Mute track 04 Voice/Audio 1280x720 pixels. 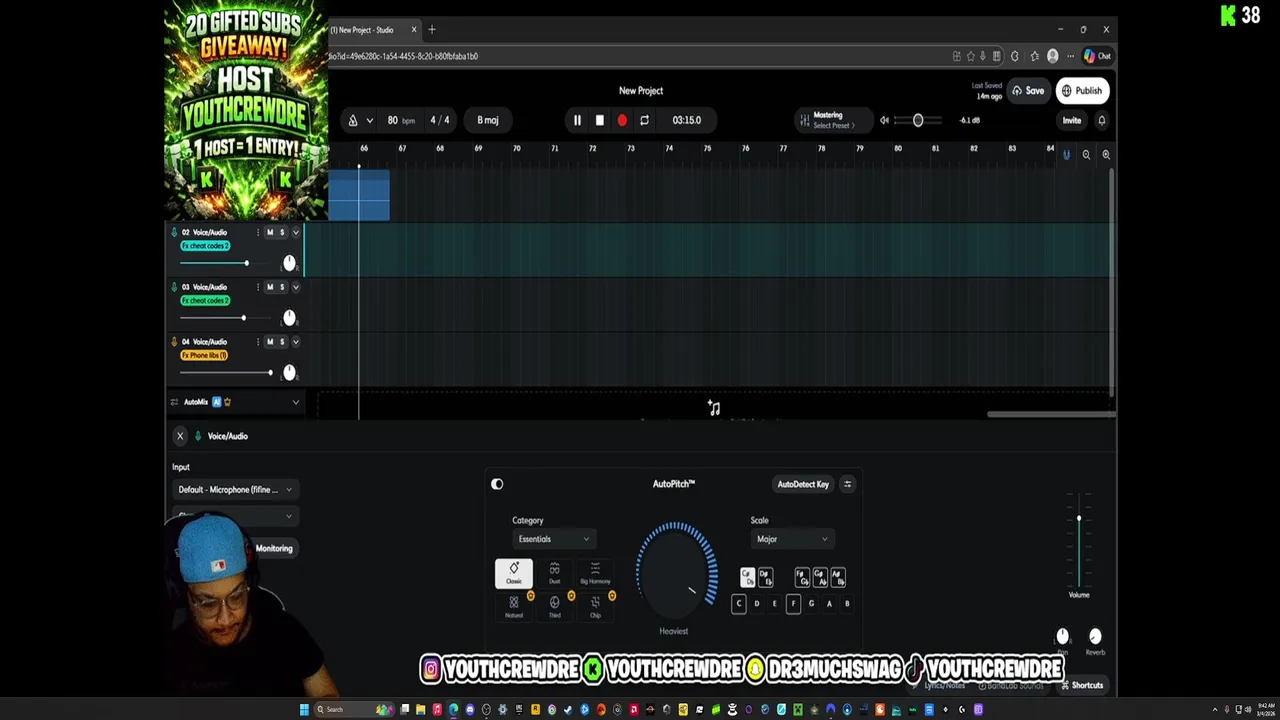pyautogui.click(x=269, y=342)
